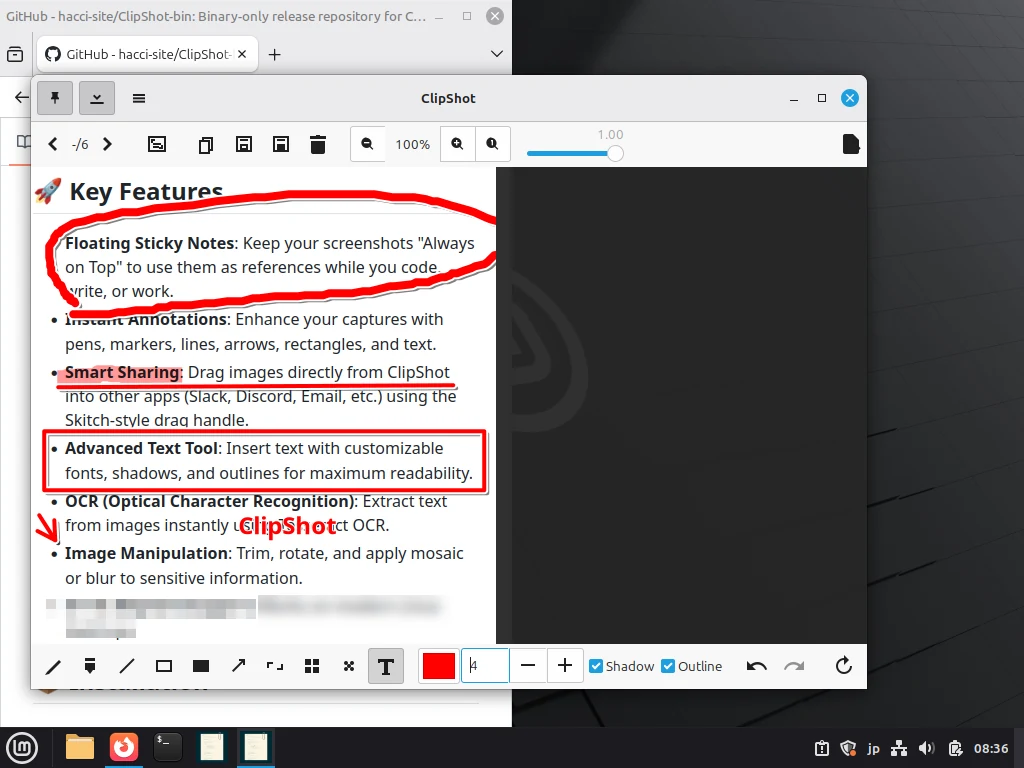Click the 100% zoom level display
Image resolution: width=1024 pixels, height=768 pixels.
[413, 144]
